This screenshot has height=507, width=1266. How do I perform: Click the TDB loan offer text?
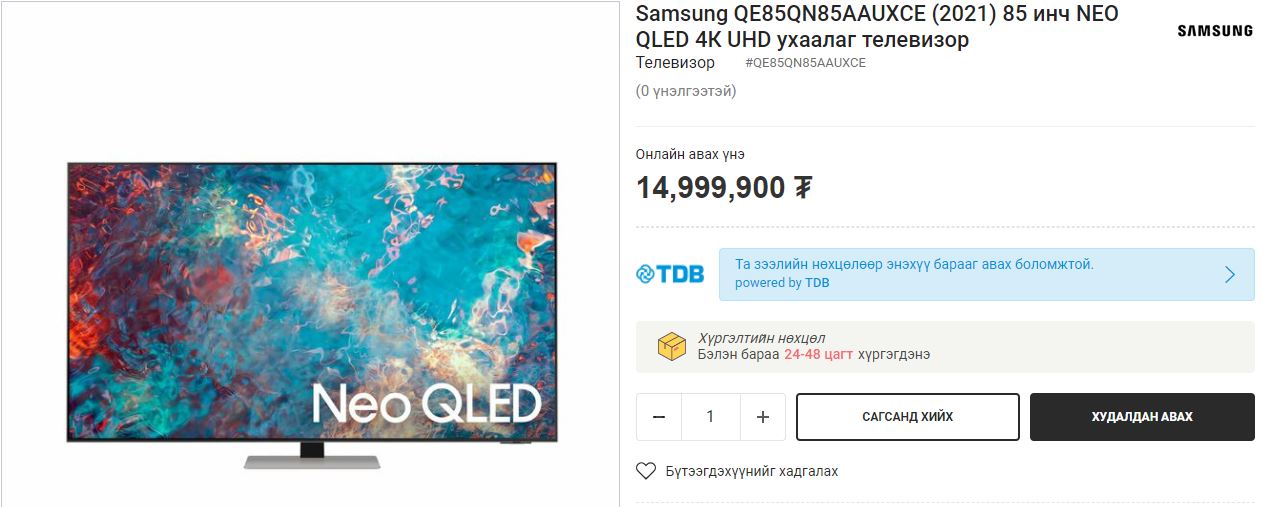coord(914,265)
